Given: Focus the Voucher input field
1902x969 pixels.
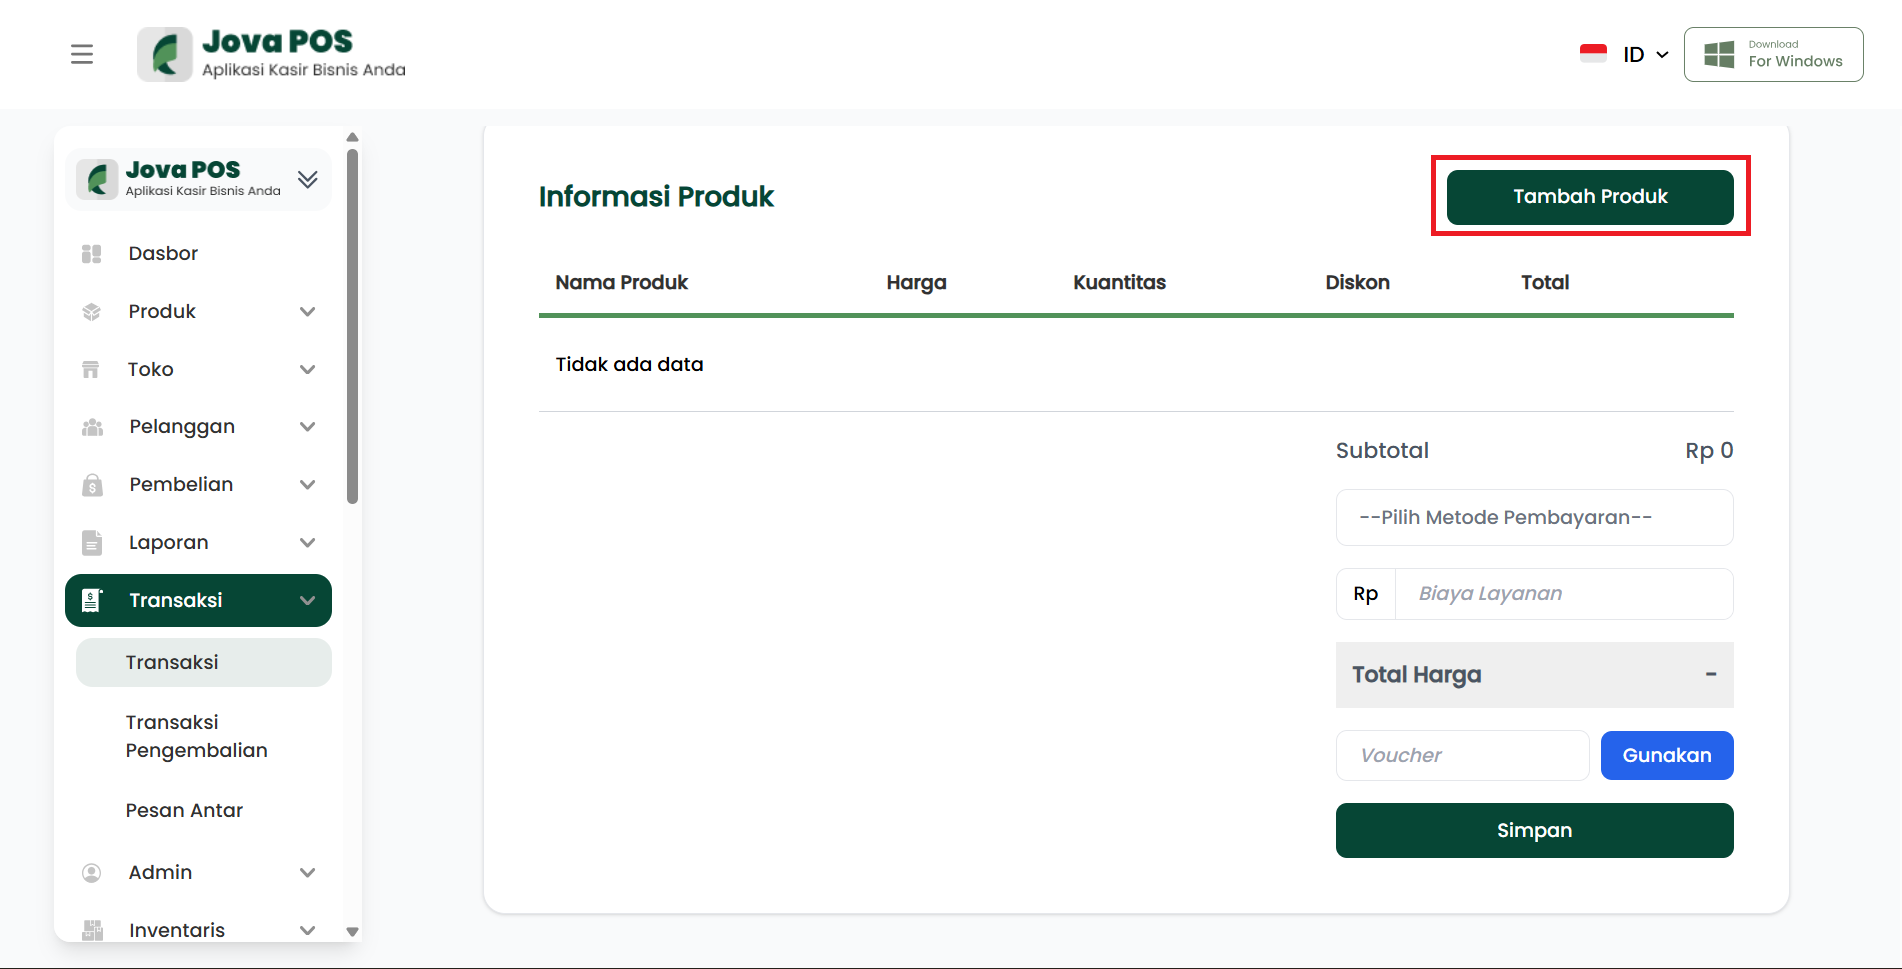Looking at the screenshot, I should click(1462, 756).
